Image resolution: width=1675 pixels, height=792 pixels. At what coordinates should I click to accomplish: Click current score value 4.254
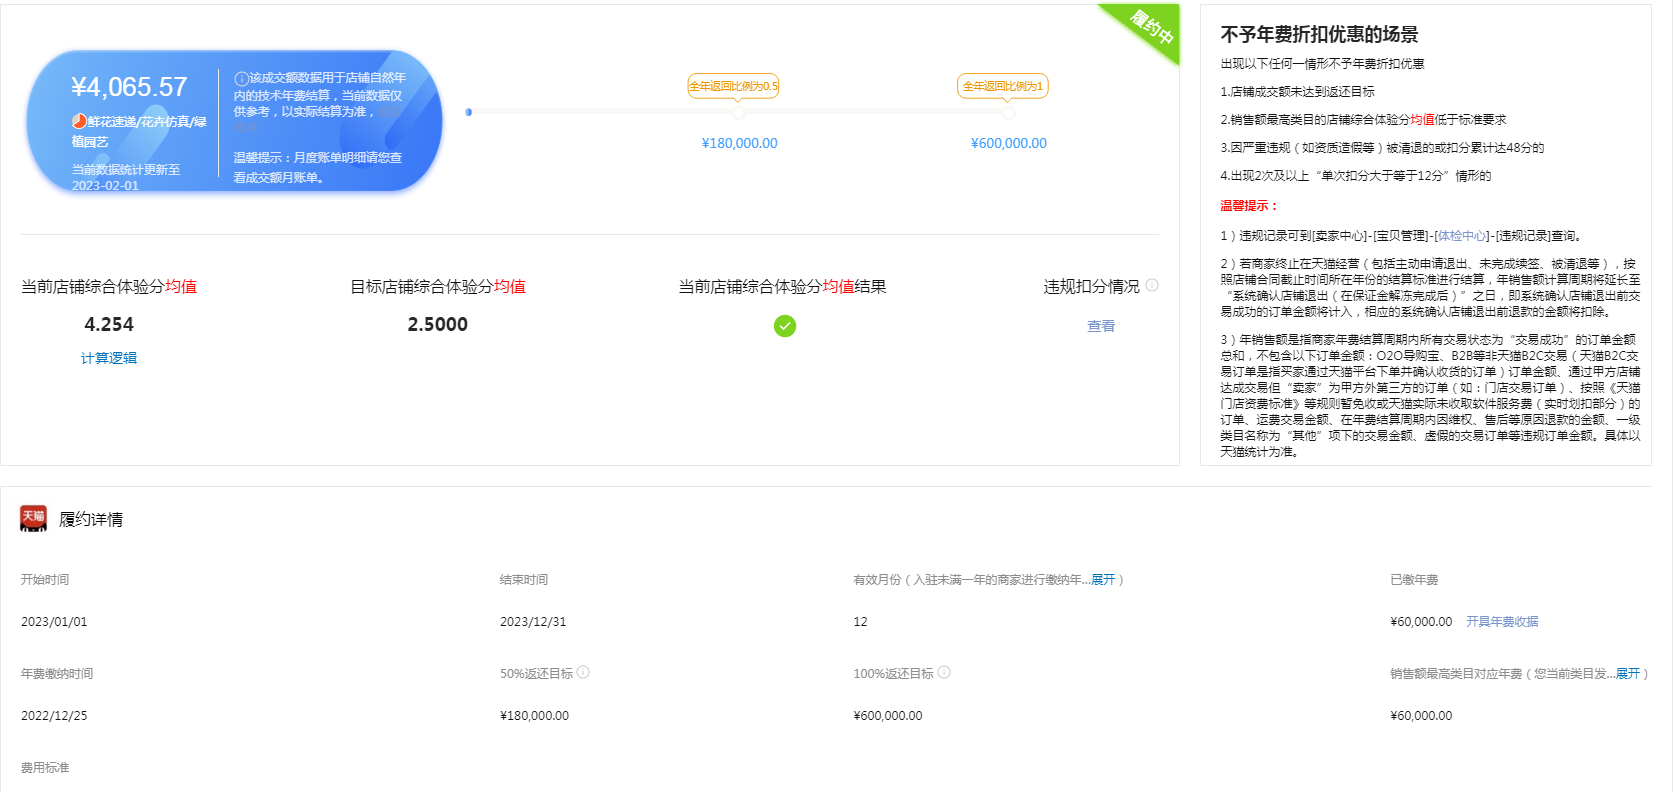point(109,324)
